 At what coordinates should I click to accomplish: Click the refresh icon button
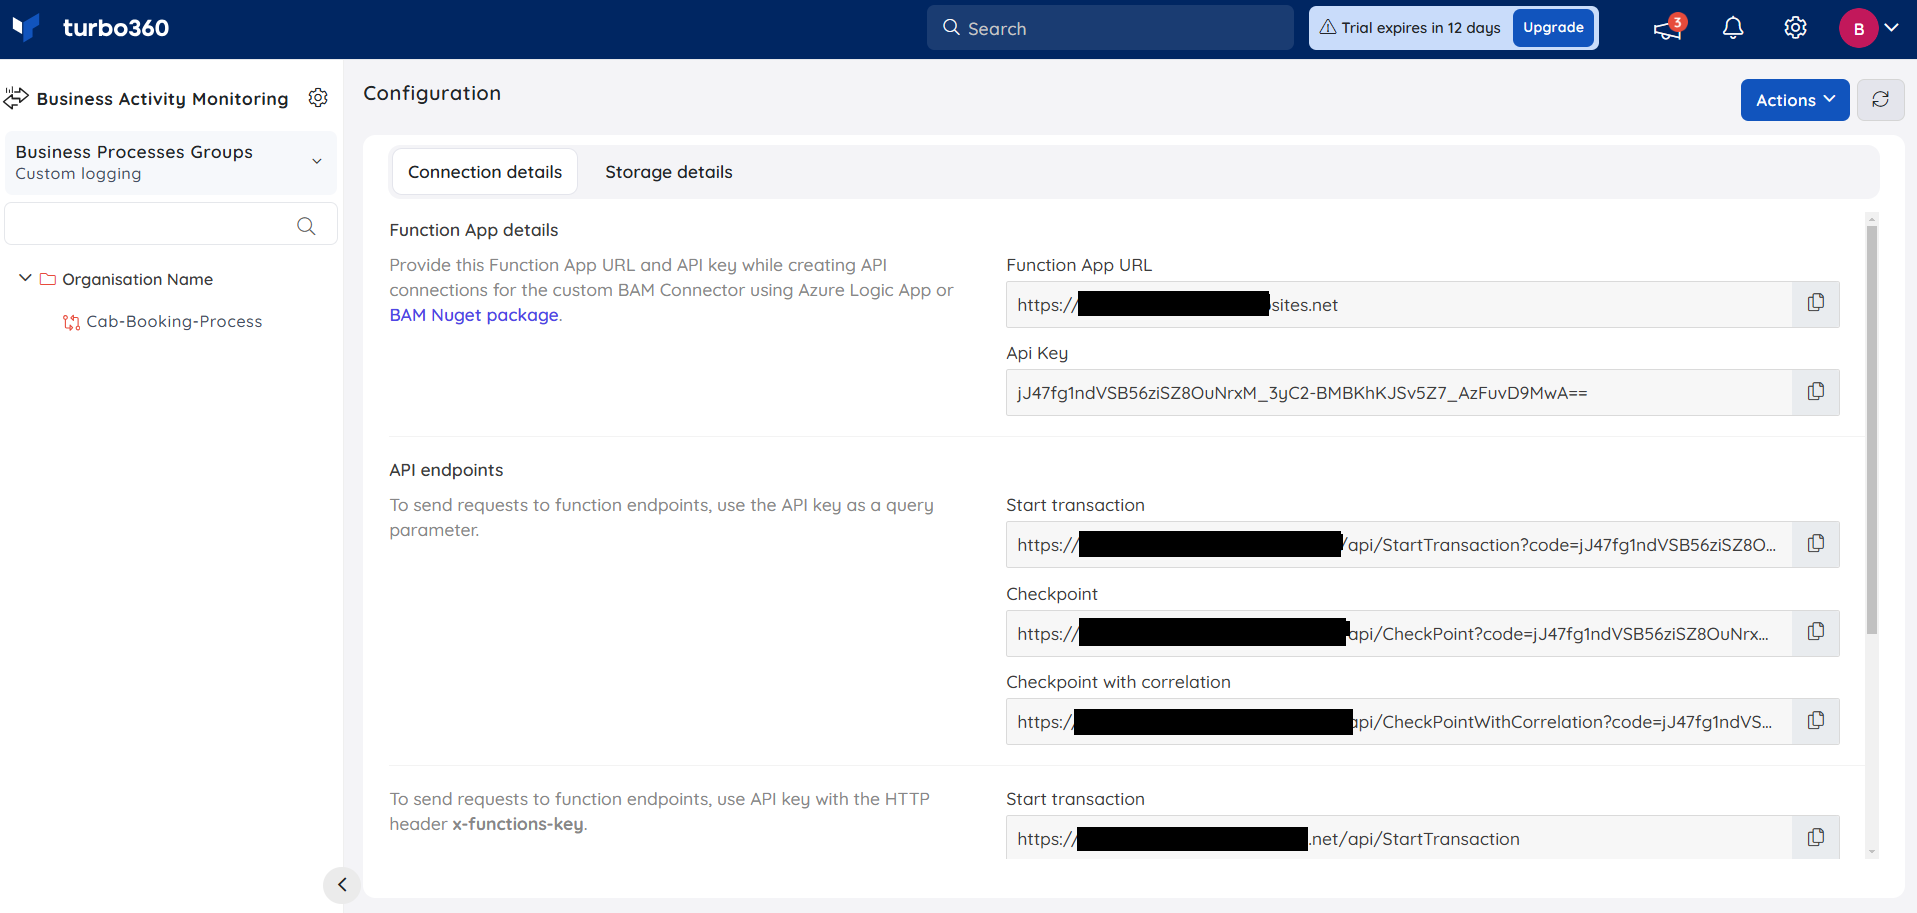[1880, 100]
